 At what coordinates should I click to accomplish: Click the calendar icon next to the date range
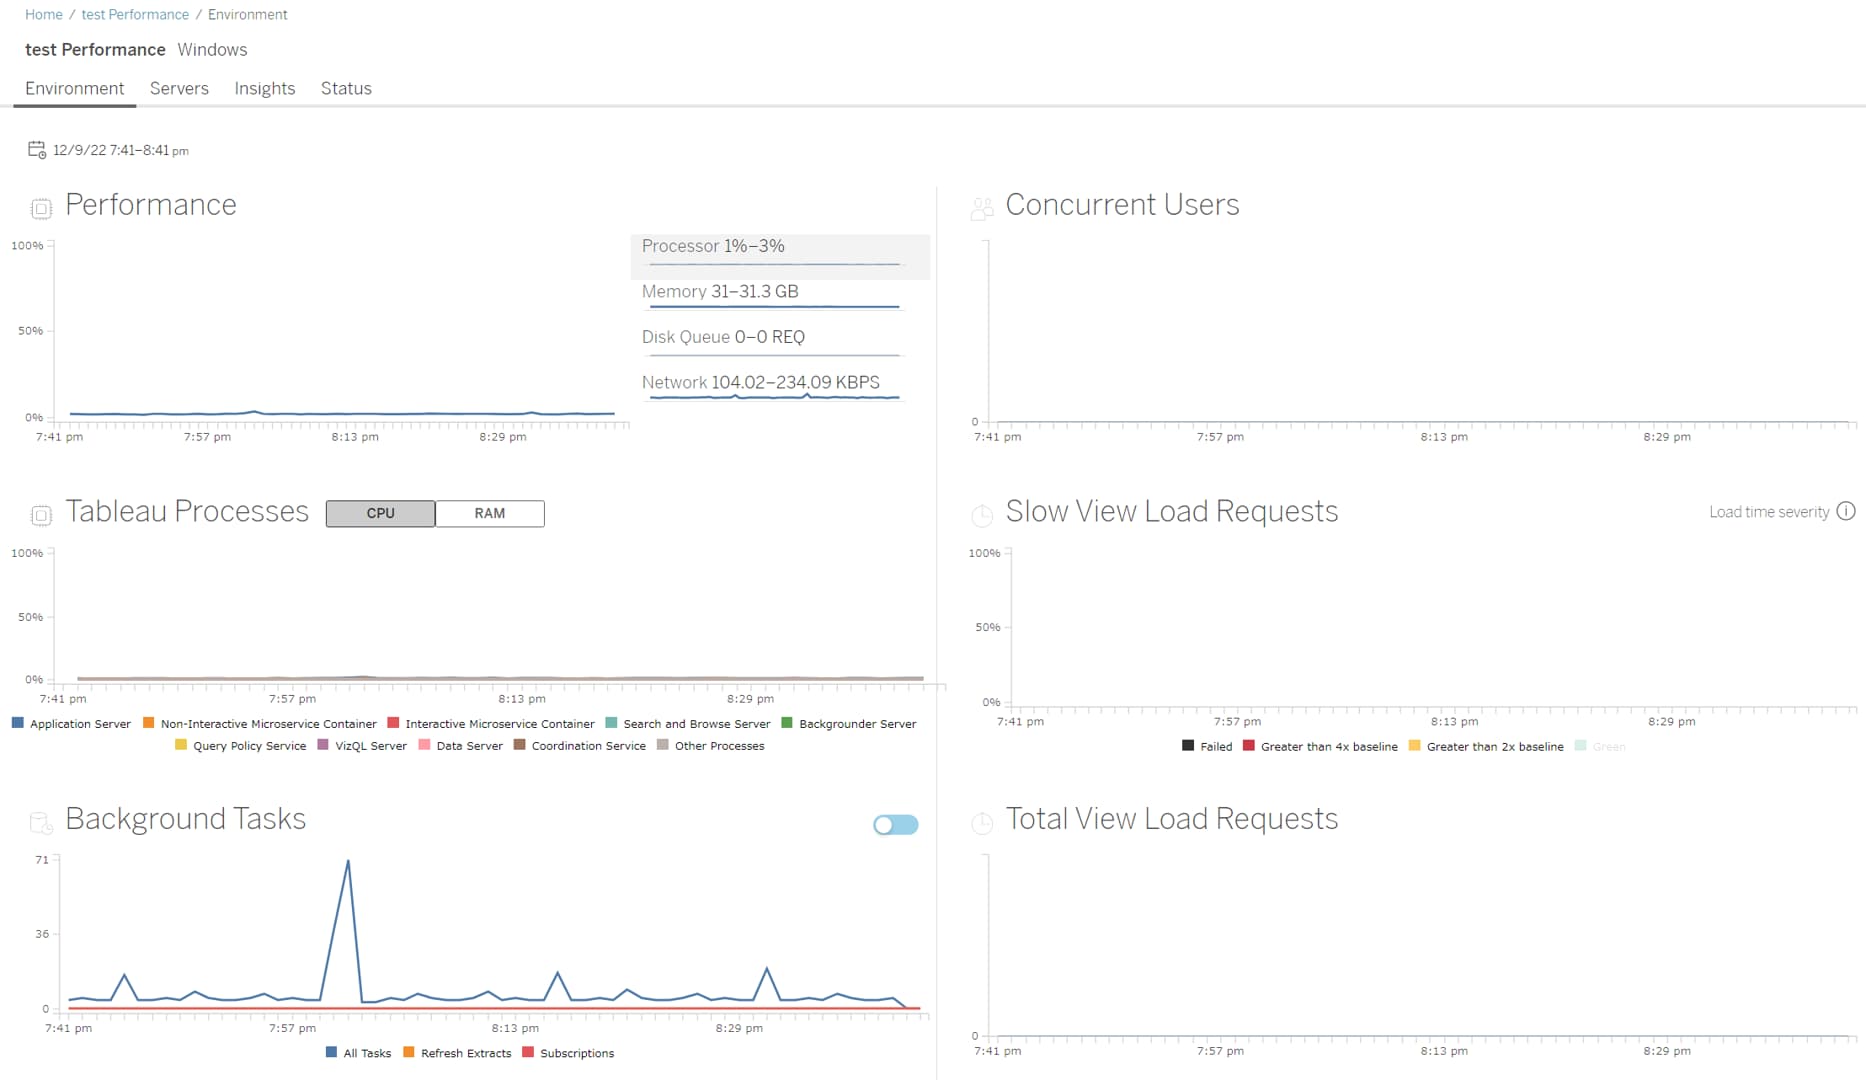tap(36, 150)
